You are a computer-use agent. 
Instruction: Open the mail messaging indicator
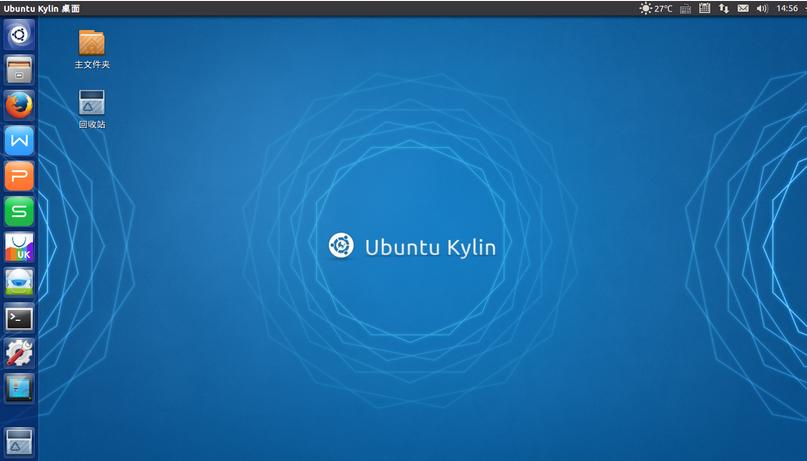coord(743,8)
